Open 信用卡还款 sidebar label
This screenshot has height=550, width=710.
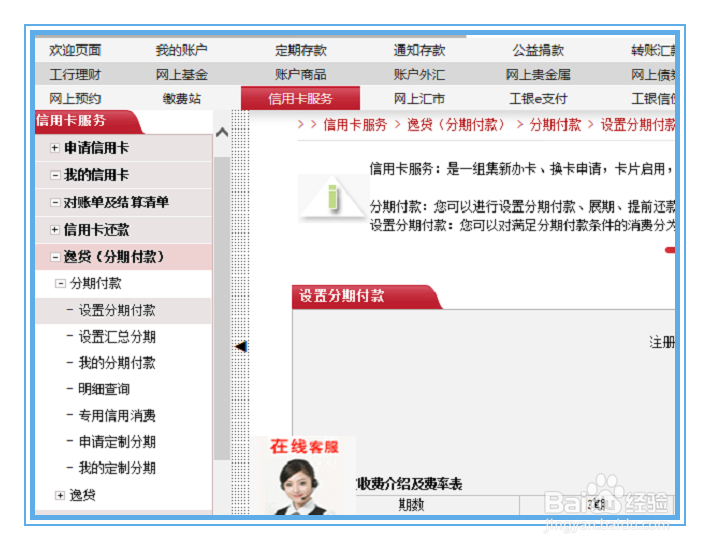[96, 230]
